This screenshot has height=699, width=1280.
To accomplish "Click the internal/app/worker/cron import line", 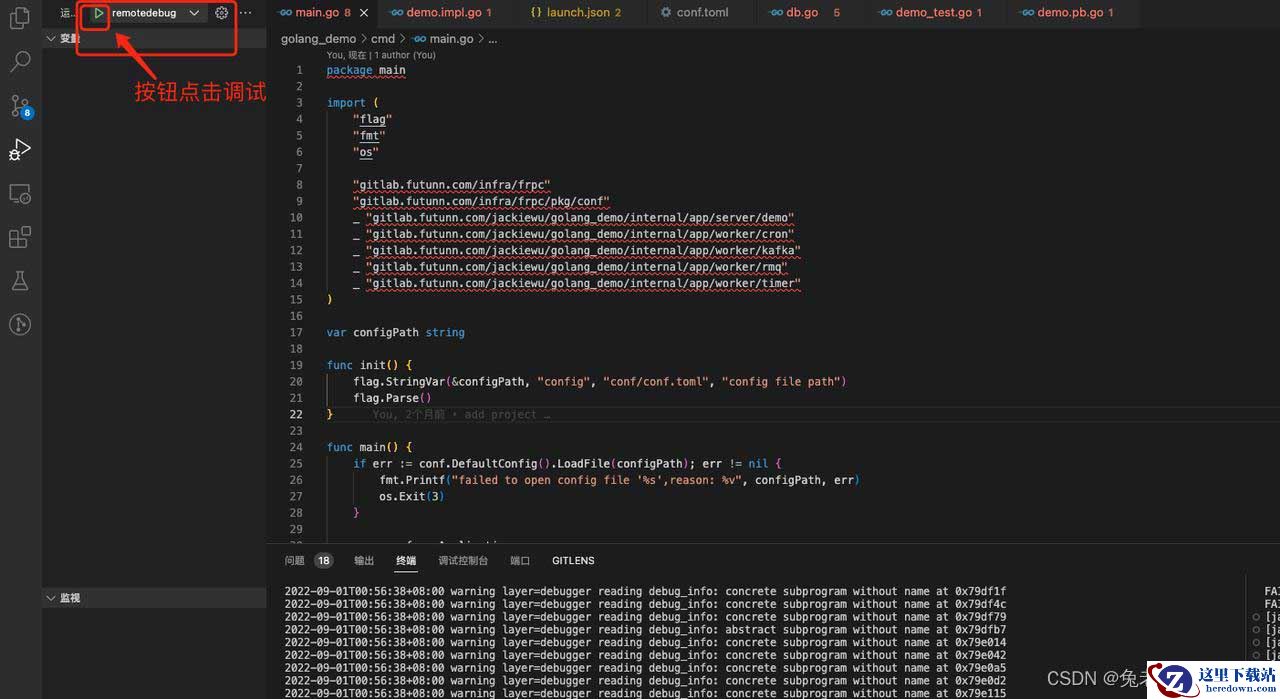I will (x=573, y=234).
